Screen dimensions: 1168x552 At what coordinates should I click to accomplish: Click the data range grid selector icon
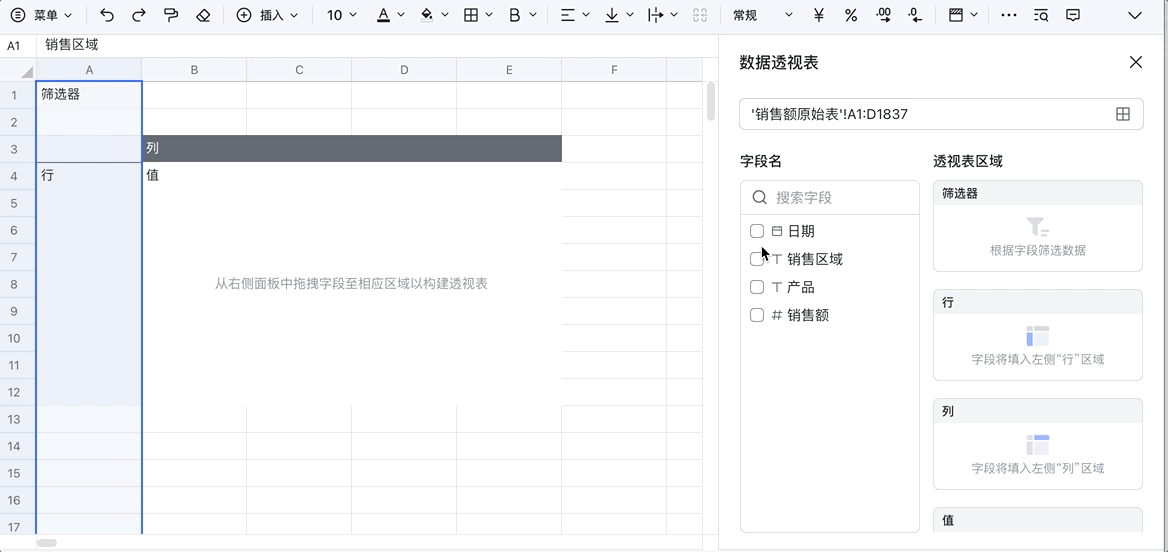coord(1123,114)
